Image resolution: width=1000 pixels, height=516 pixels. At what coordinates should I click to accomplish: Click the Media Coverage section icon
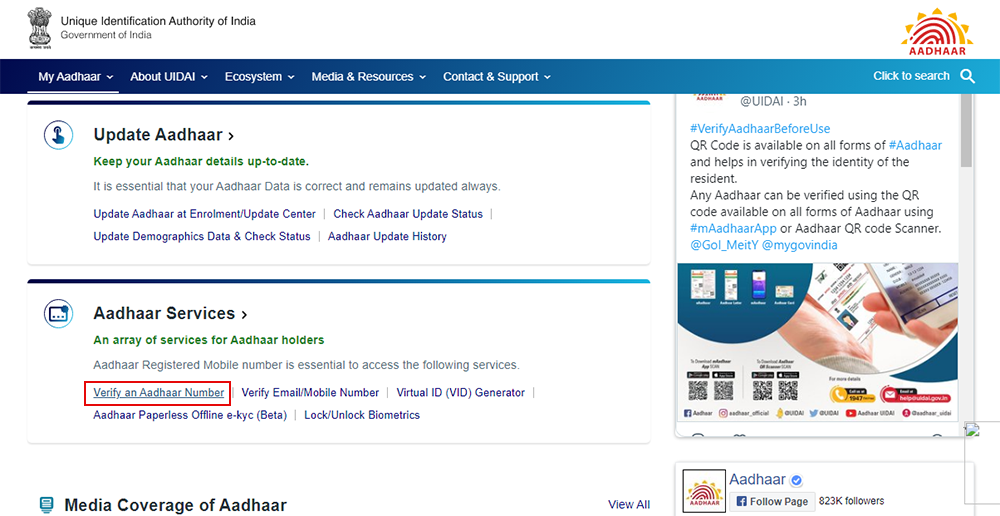[46, 505]
